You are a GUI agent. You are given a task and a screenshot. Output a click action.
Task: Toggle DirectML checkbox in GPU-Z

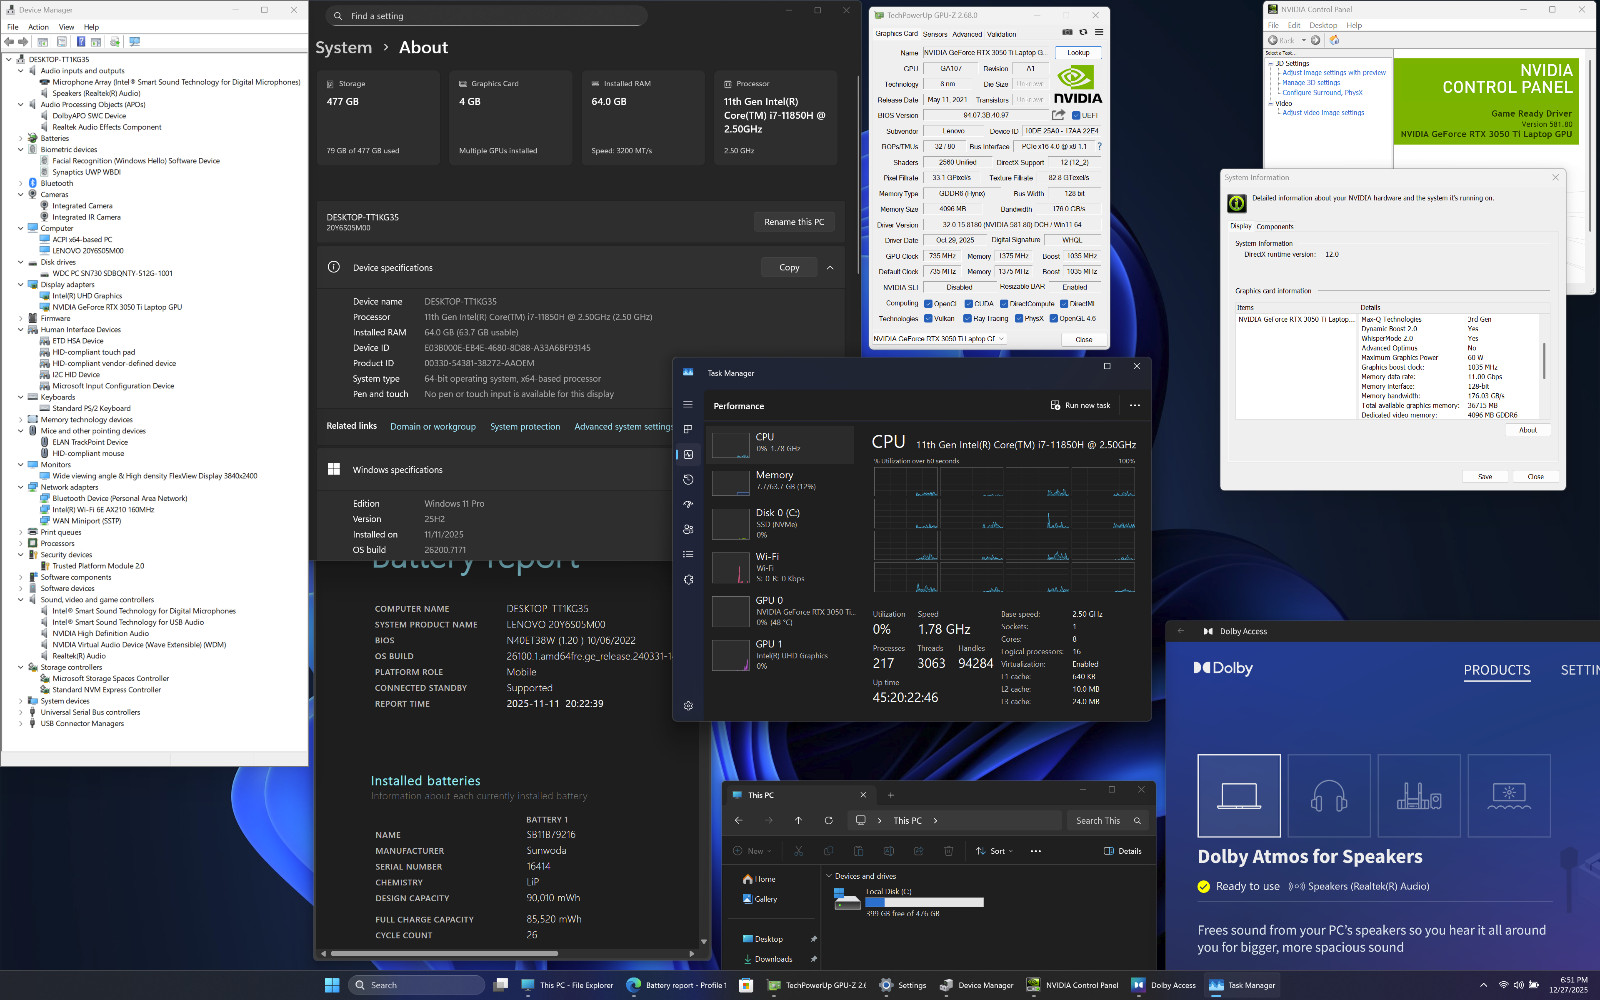point(1064,303)
